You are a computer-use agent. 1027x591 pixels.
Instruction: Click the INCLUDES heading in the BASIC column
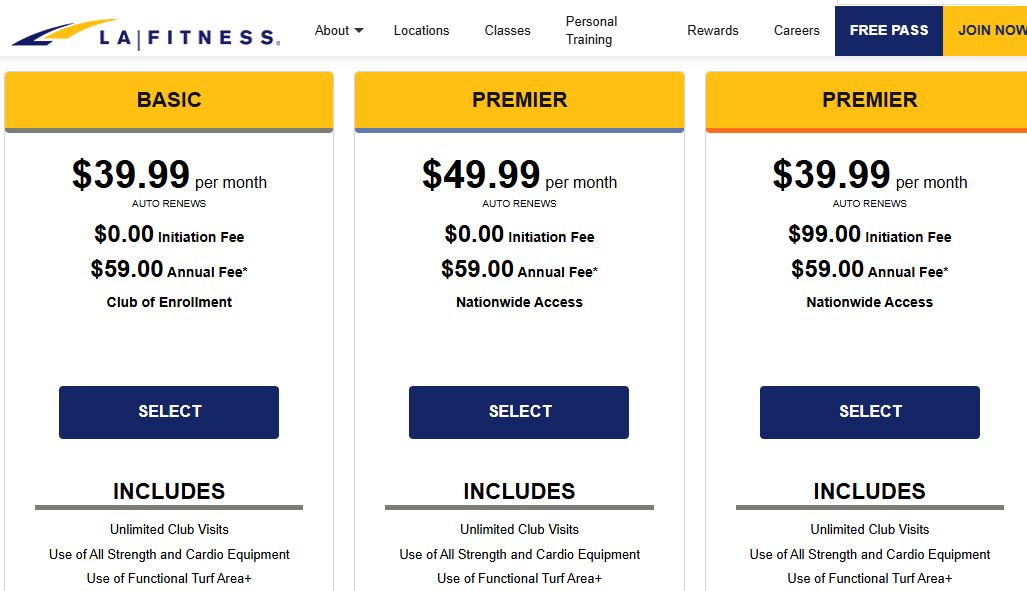(168, 491)
